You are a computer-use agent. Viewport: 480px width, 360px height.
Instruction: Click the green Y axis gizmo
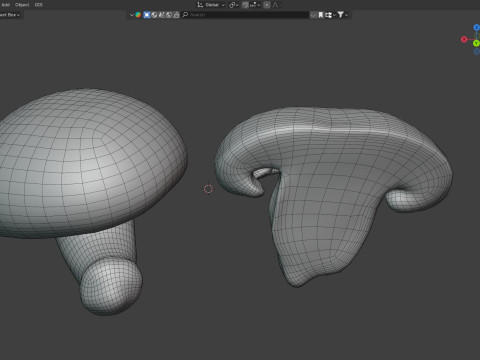(476, 43)
